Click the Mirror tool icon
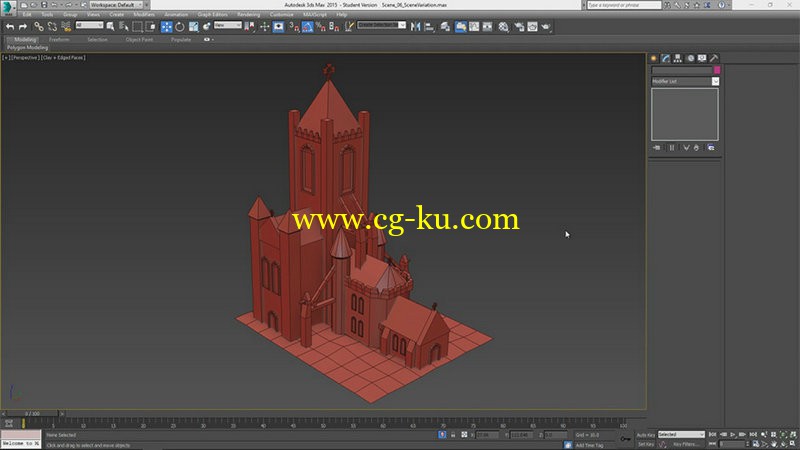Screen dimensions: 800x450 coord(415,27)
